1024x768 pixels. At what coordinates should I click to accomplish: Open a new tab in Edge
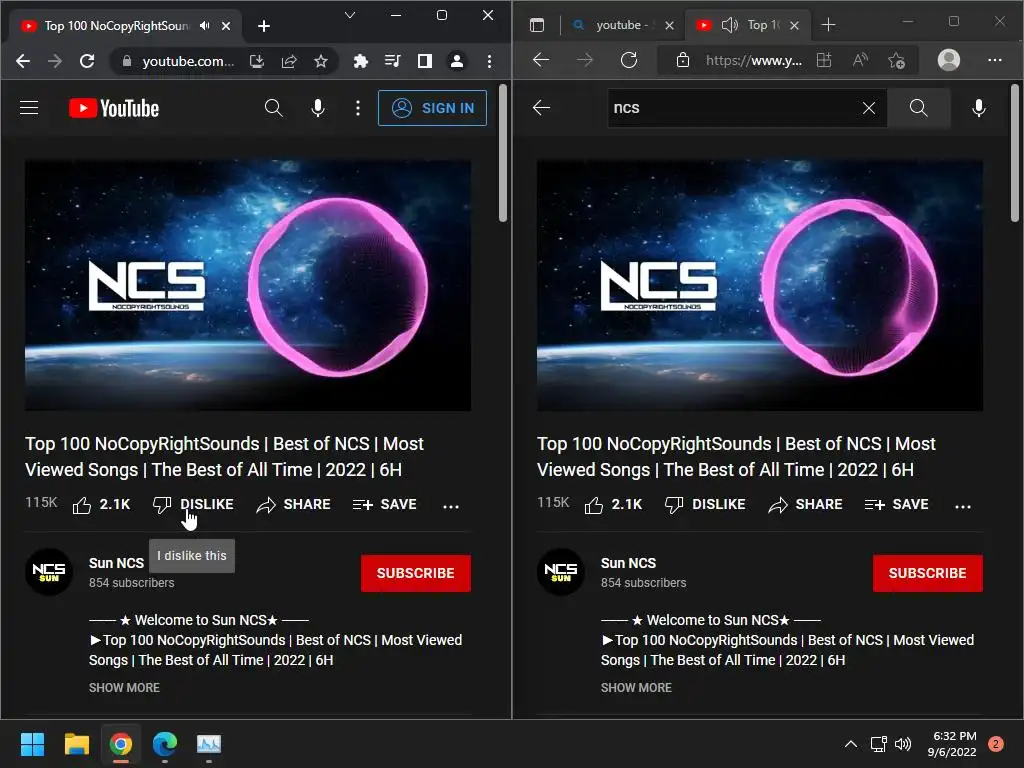coord(828,25)
